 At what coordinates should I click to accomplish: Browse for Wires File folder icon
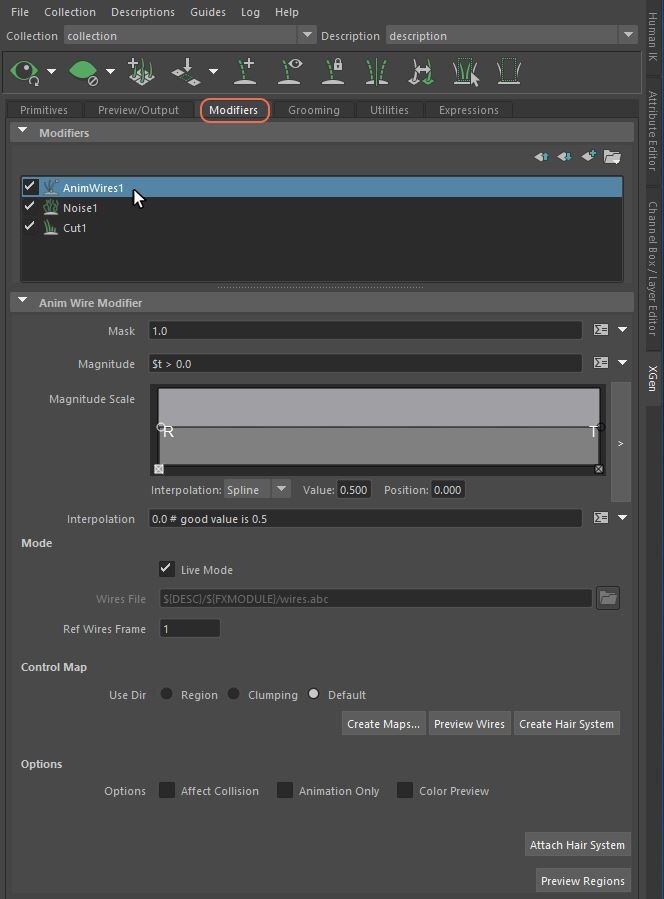coord(607,598)
